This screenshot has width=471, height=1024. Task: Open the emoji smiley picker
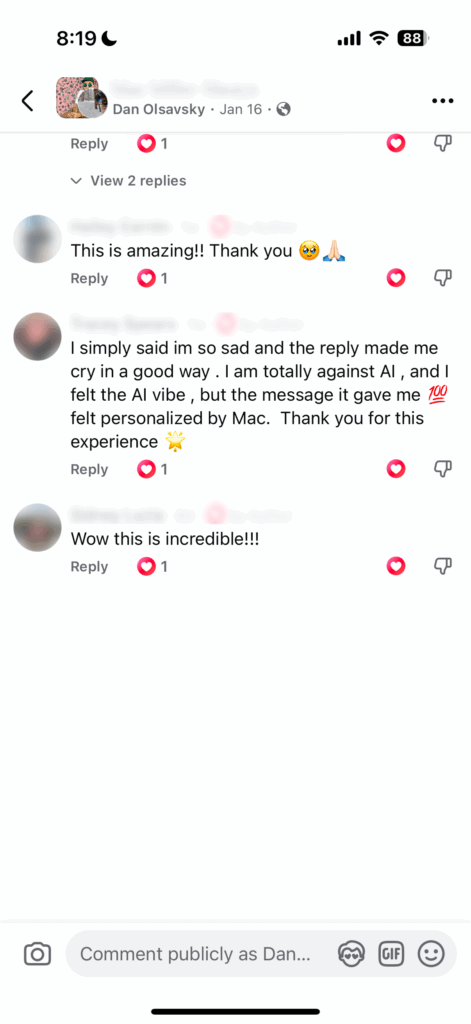[x=431, y=954]
